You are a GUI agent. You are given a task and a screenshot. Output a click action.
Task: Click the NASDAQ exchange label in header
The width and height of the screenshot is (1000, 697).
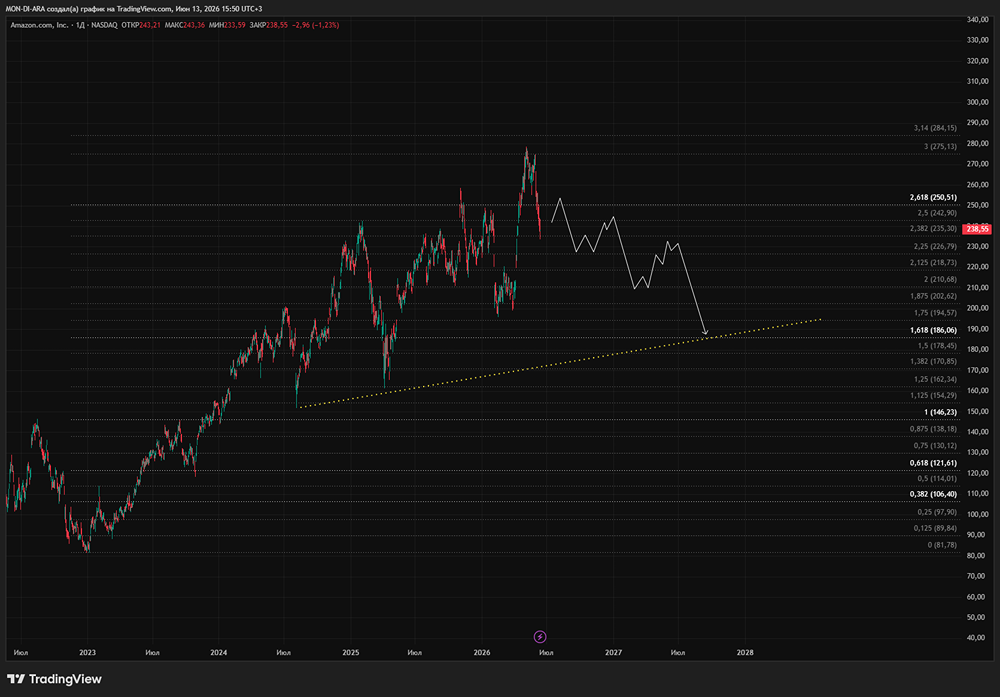(104, 25)
